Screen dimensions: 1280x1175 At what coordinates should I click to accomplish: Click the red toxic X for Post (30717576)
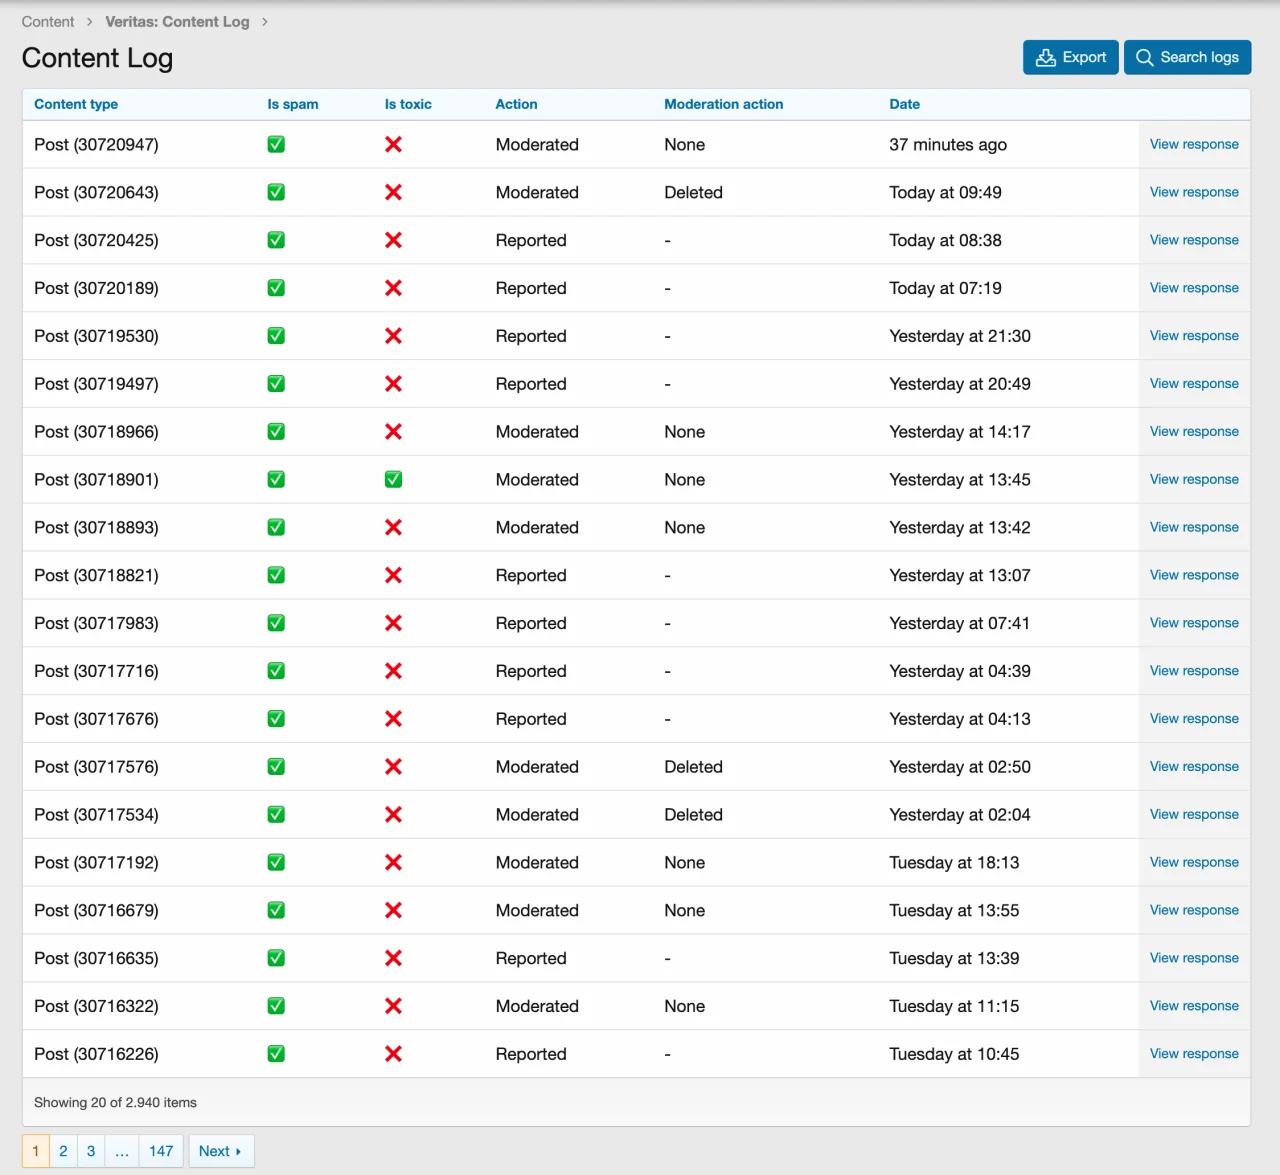[393, 766]
